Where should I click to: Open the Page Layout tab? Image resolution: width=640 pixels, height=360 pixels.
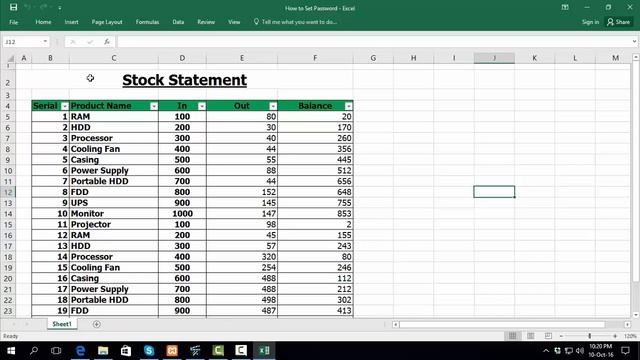pyautogui.click(x=107, y=22)
